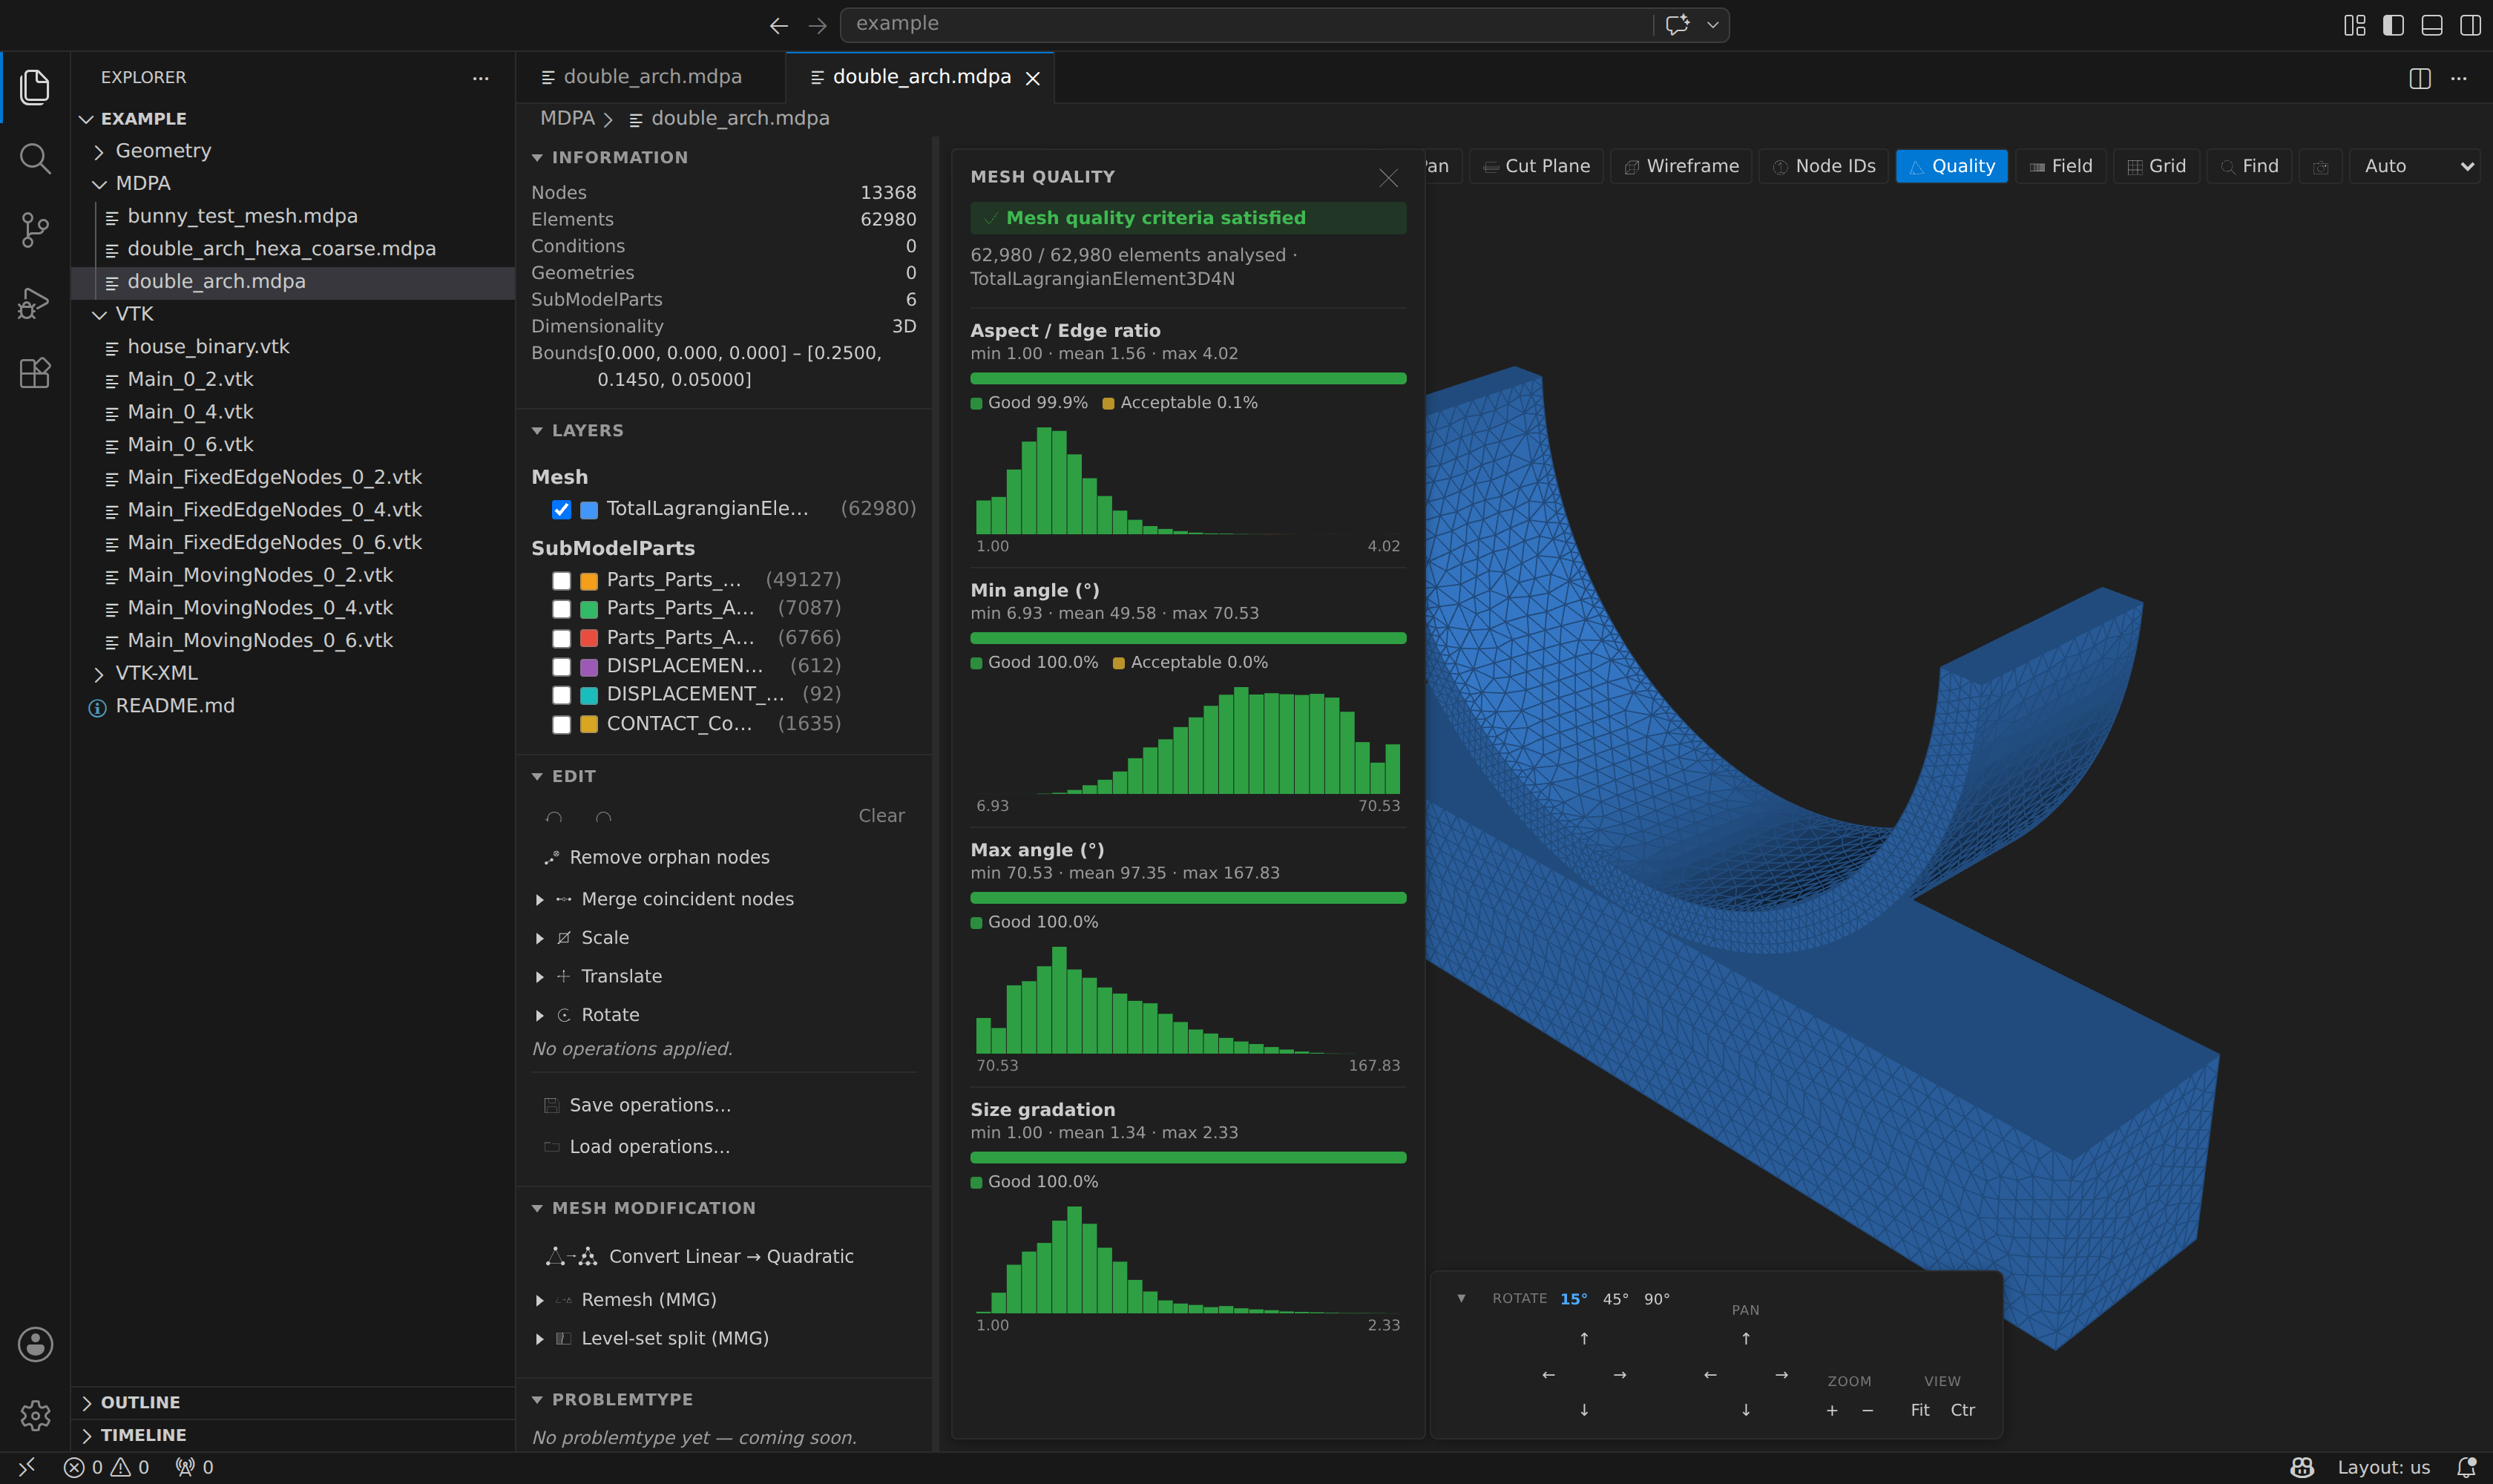Split the editor to the right
The width and height of the screenshot is (2493, 1484).
(x=2420, y=78)
